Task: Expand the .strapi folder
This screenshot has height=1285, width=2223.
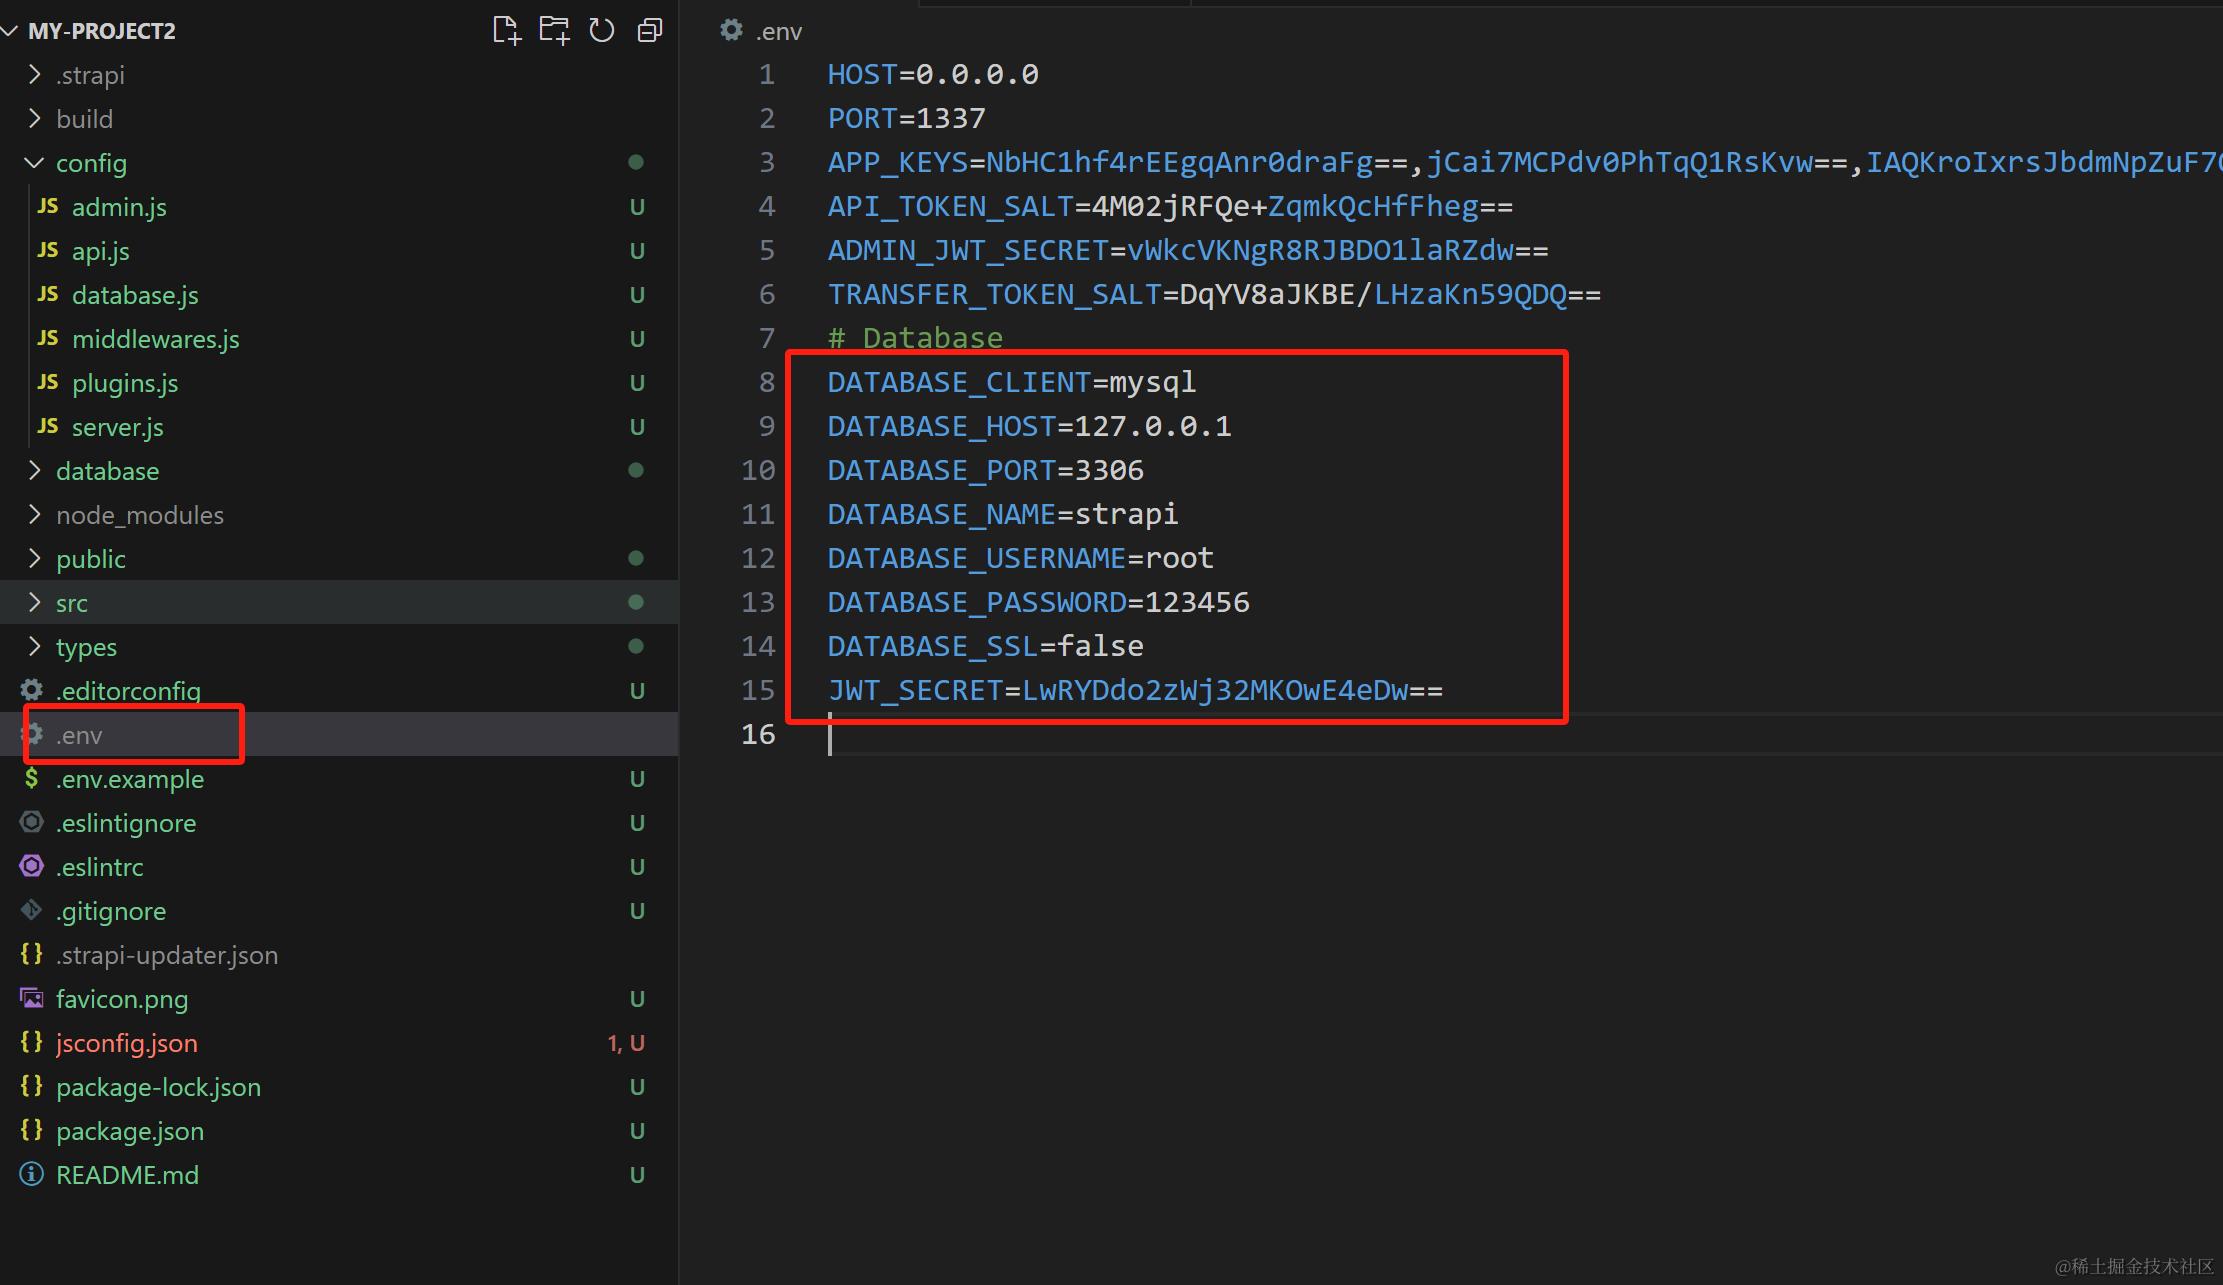Action: coord(90,75)
